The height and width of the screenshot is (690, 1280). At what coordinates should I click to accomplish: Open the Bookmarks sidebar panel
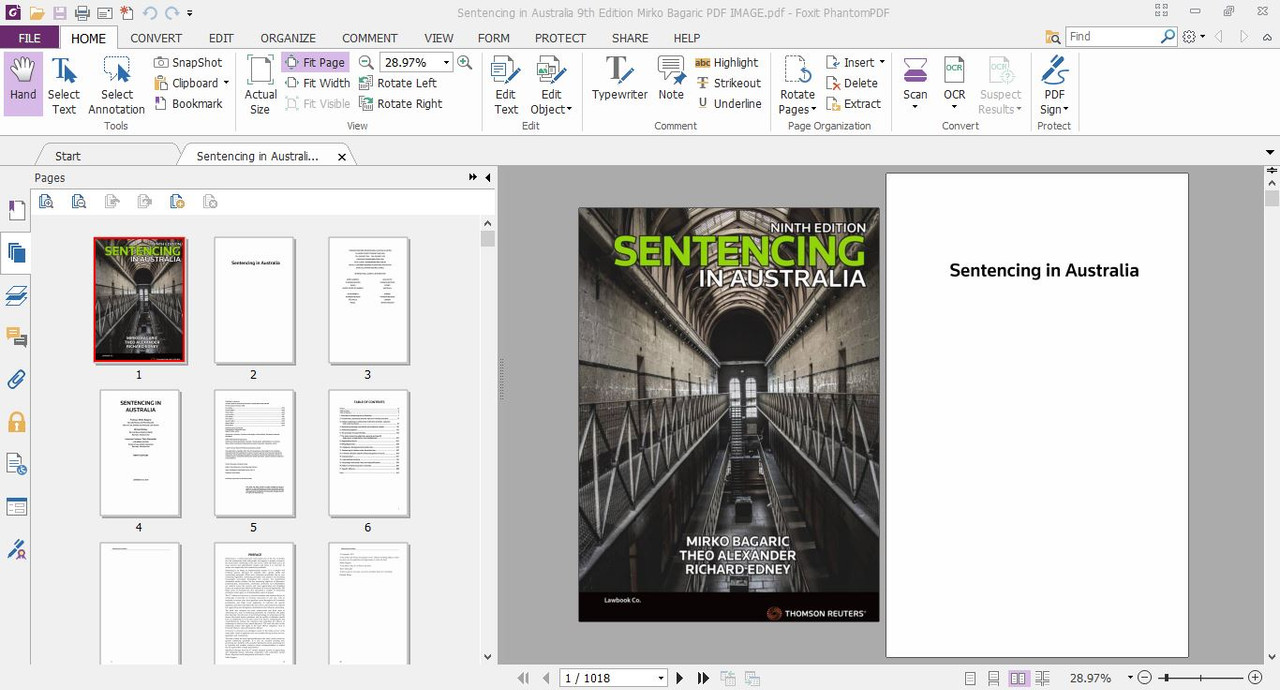[16, 210]
